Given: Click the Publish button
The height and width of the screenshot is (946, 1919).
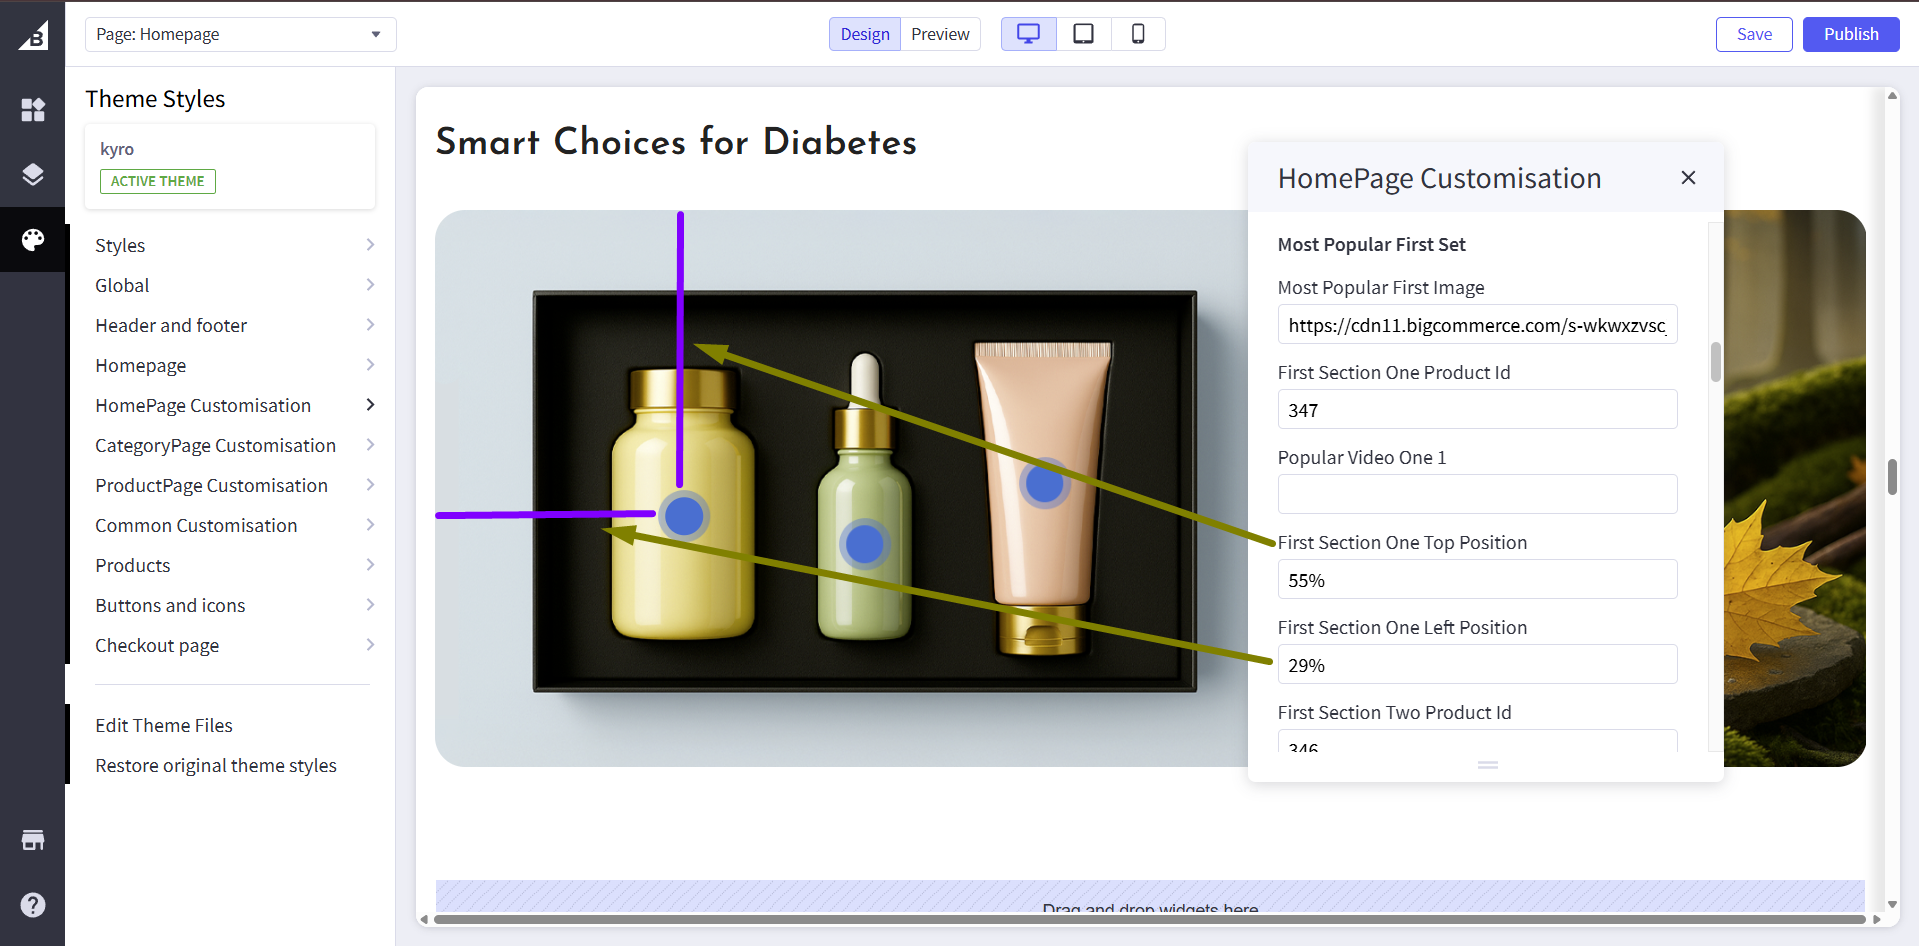Looking at the screenshot, I should point(1850,34).
